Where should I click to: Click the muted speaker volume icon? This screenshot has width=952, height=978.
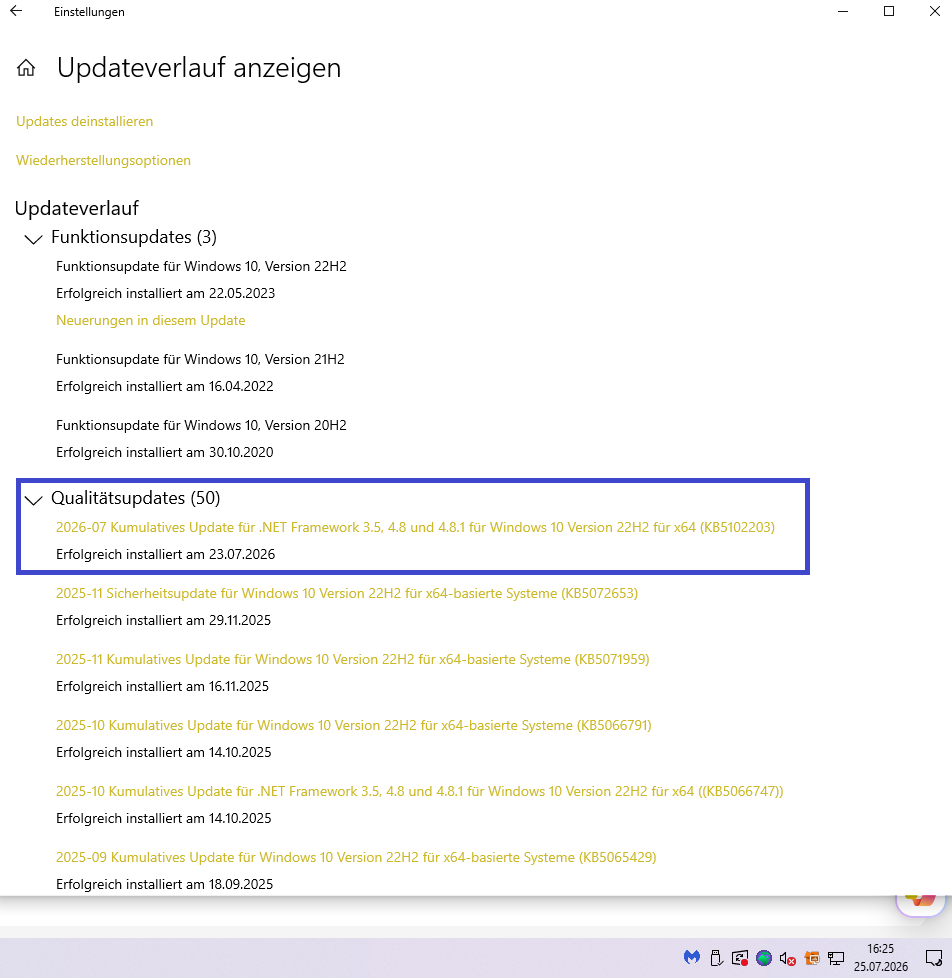[x=788, y=958]
